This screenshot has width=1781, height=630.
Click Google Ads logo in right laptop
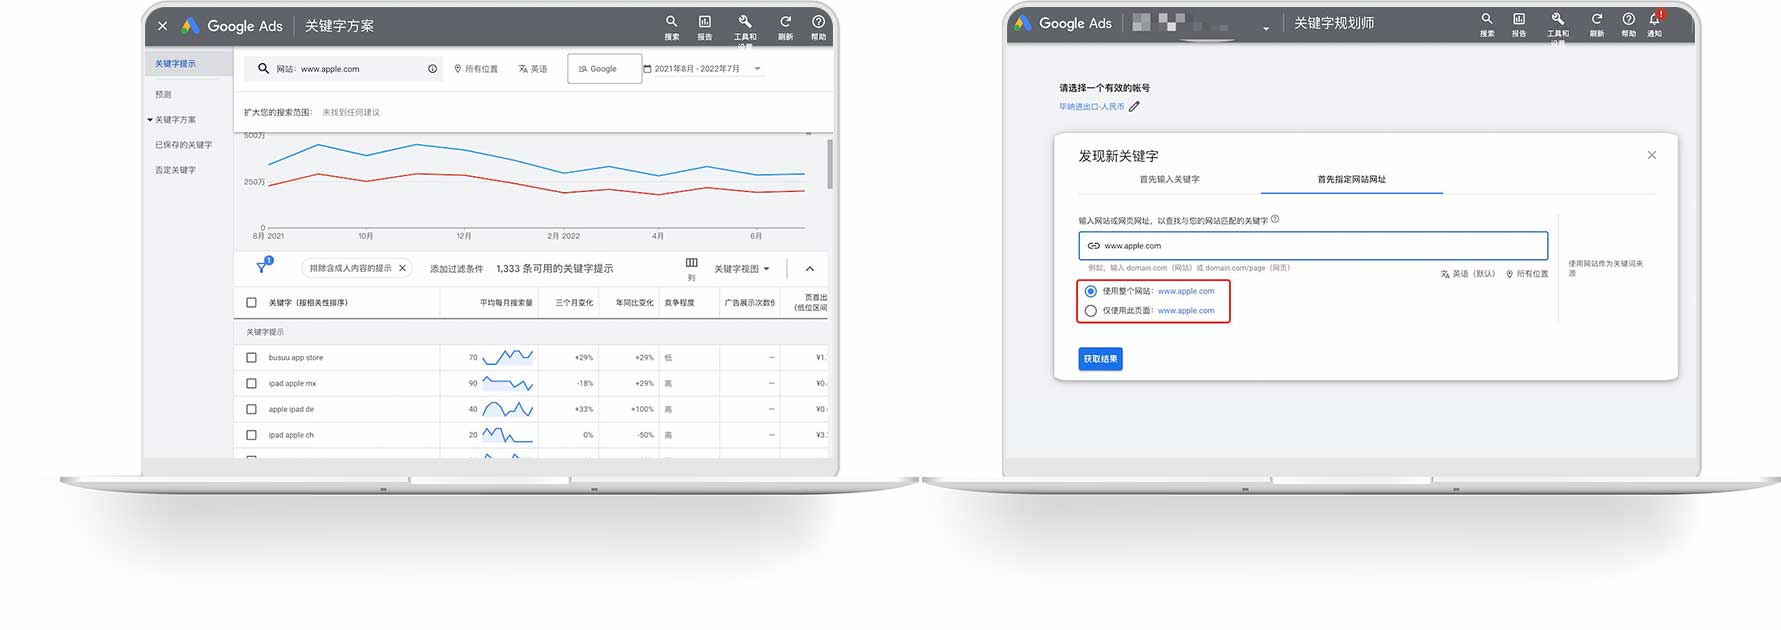click(x=1063, y=23)
